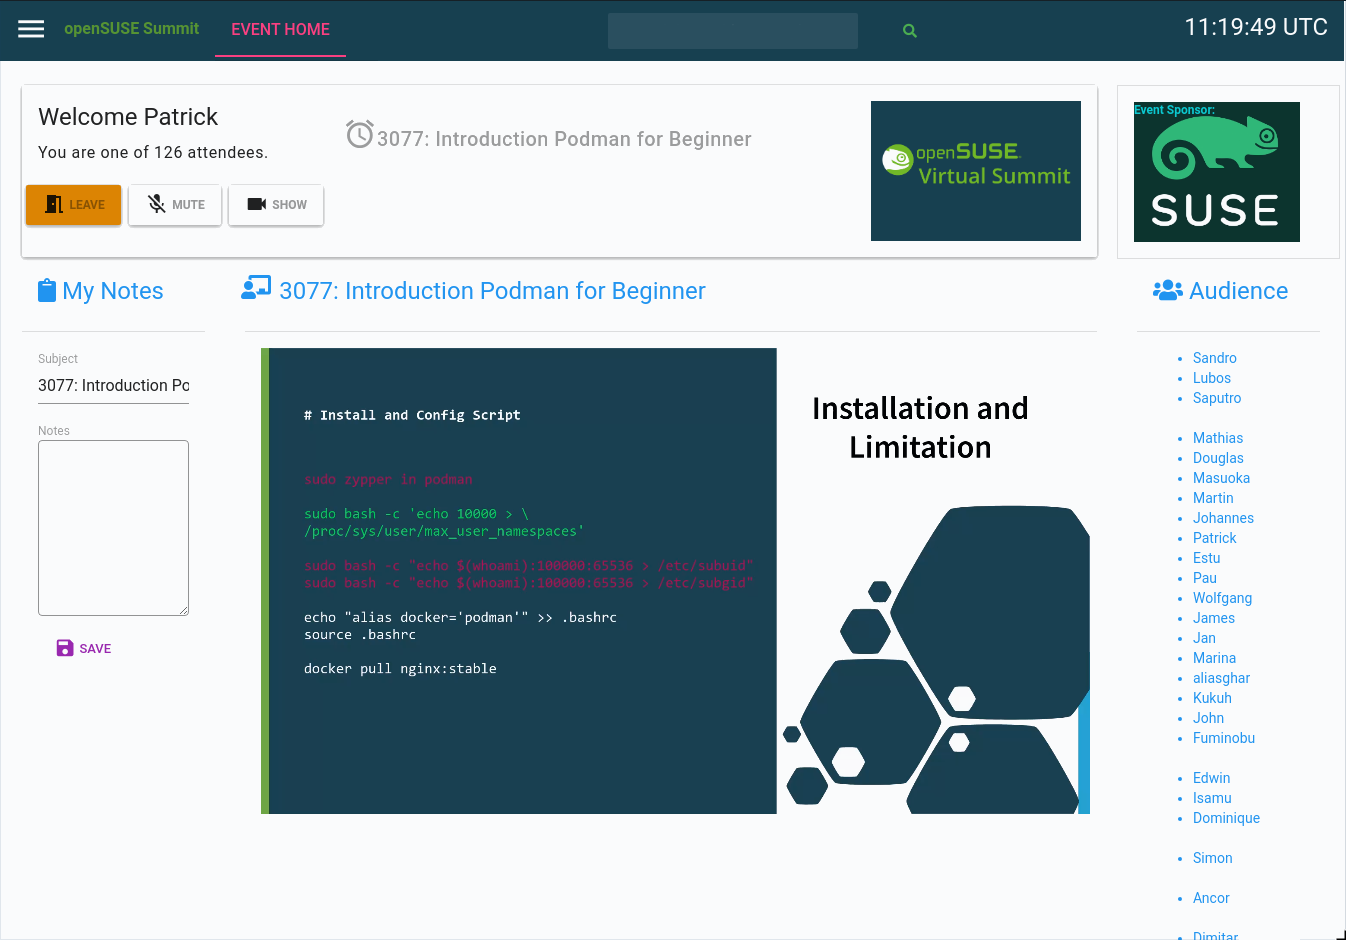
Task: Select attendee Dominique in Audience list
Action: pos(1226,818)
